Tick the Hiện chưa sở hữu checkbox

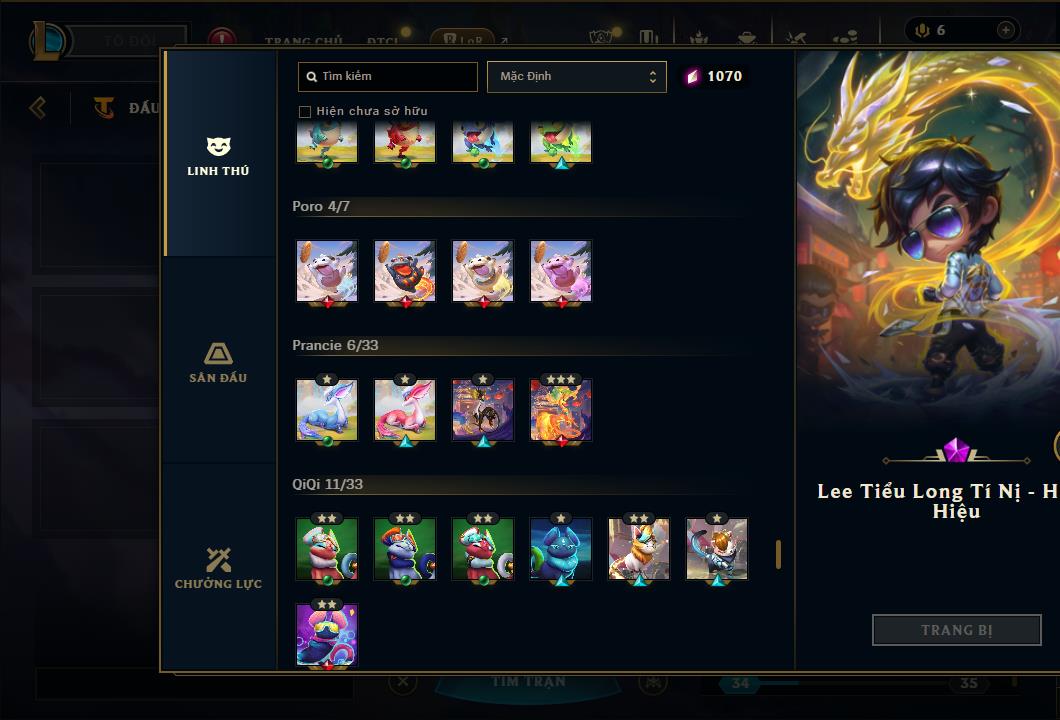pos(305,112)
